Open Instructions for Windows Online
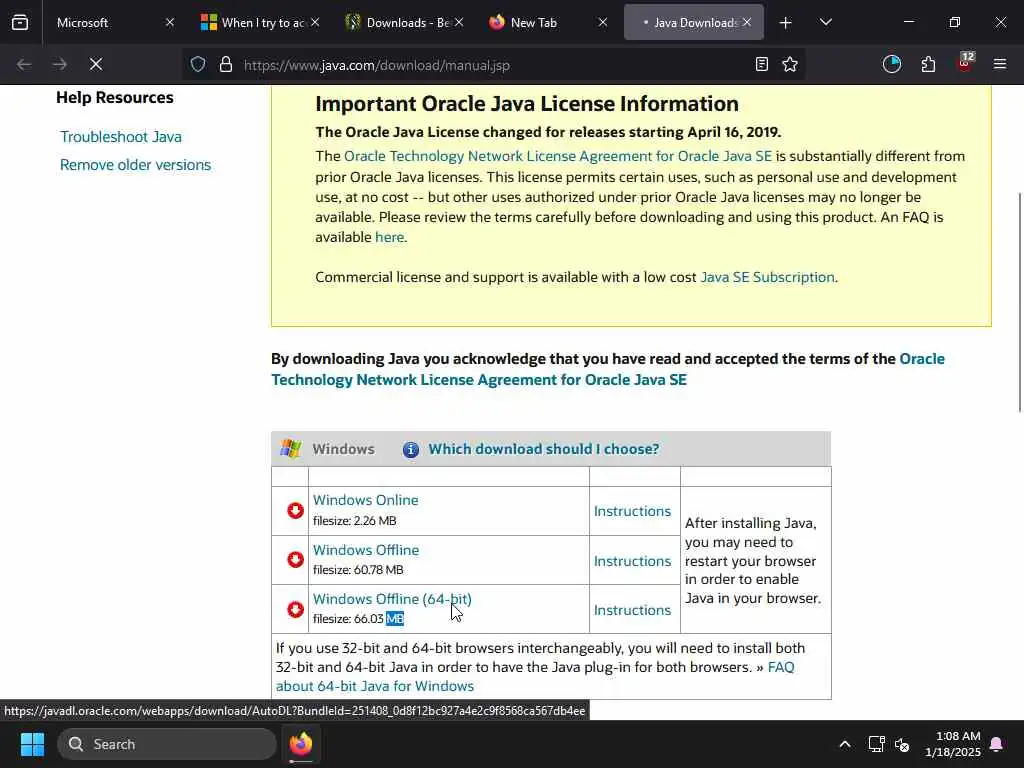The width and height of the screenshot is (1024, 768). (x=632, y=511)
